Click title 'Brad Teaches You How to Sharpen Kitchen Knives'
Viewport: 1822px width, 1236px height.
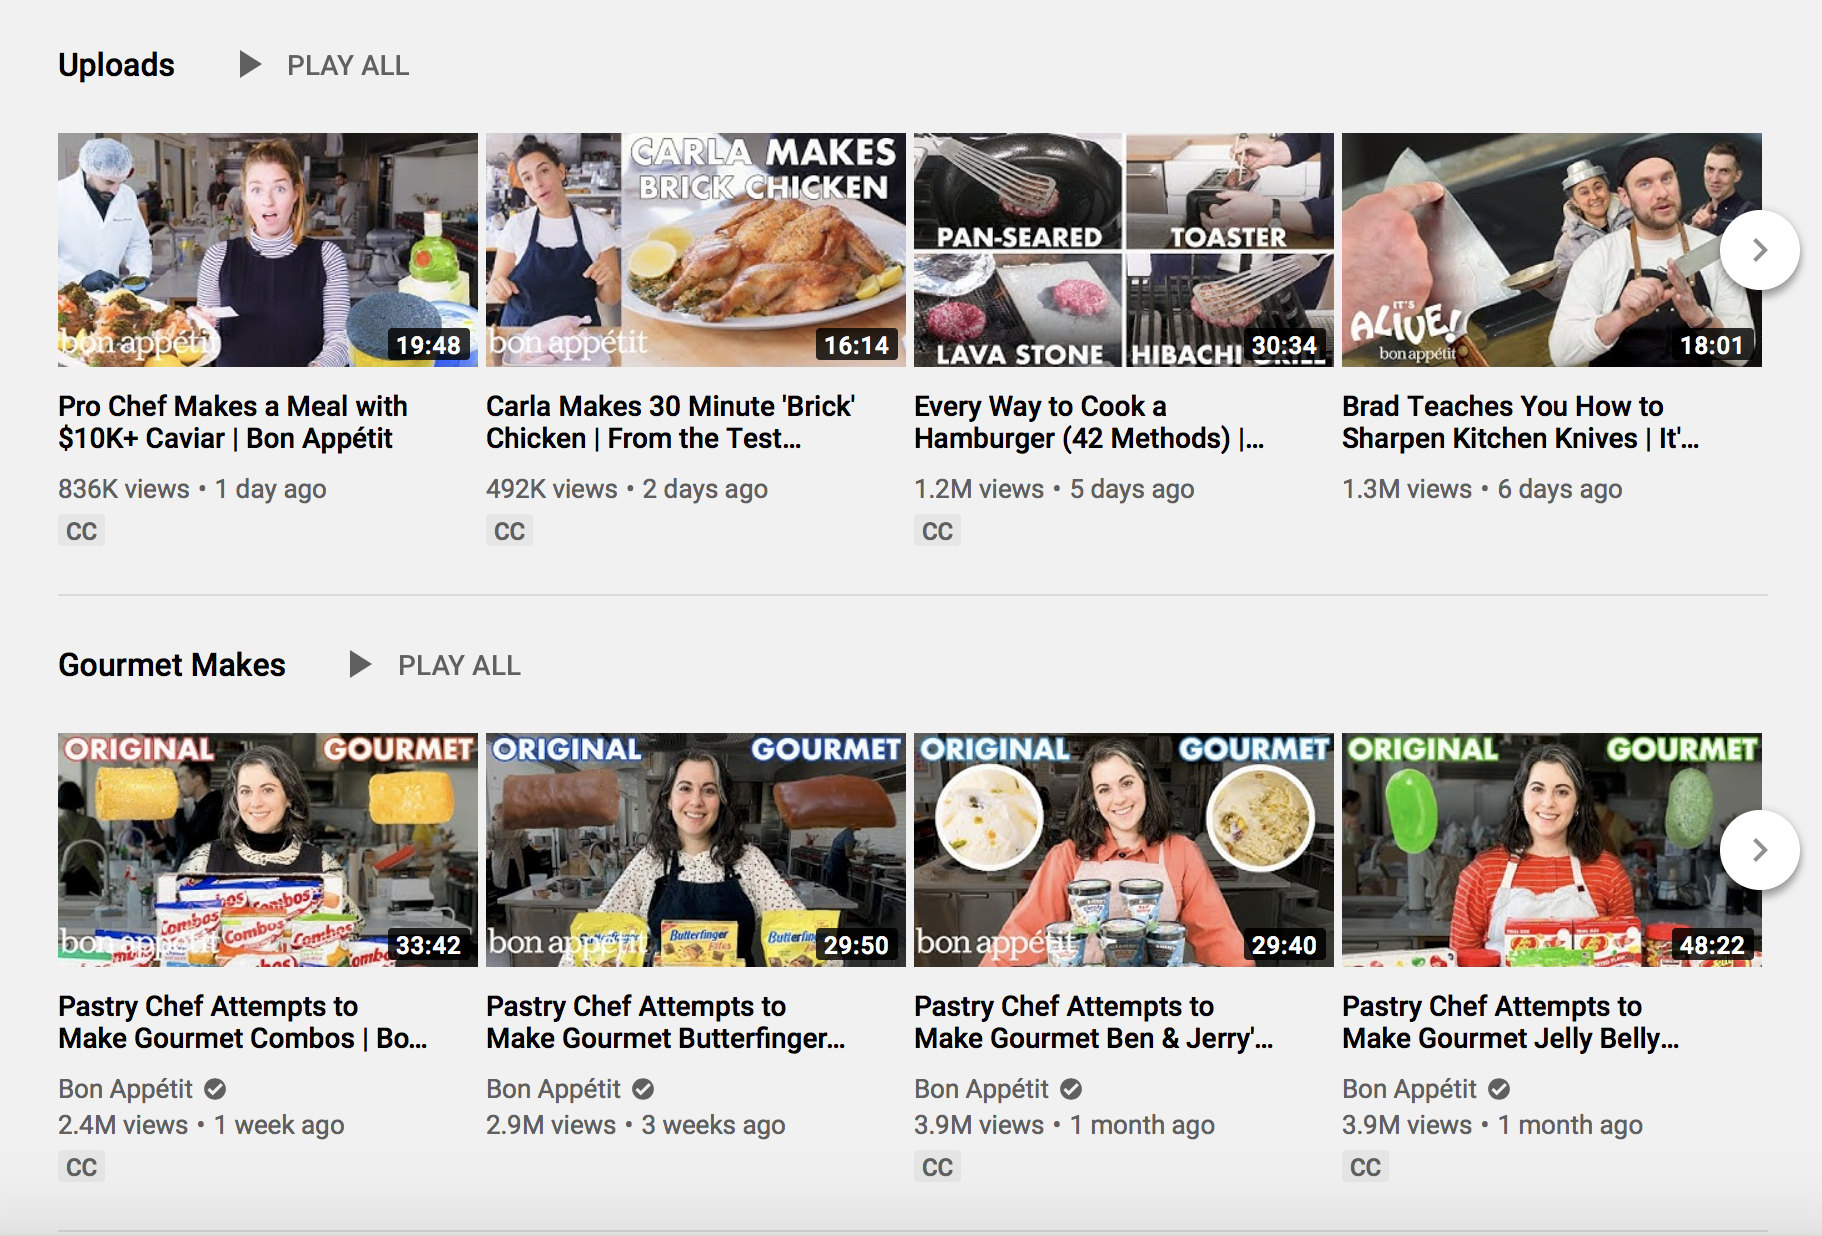(x=1520, y=422)
